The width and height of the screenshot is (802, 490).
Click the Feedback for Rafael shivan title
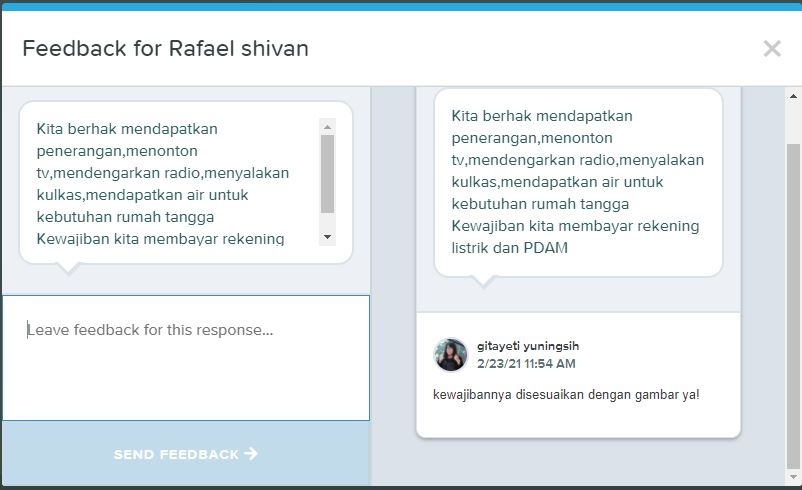pos(166,49)
